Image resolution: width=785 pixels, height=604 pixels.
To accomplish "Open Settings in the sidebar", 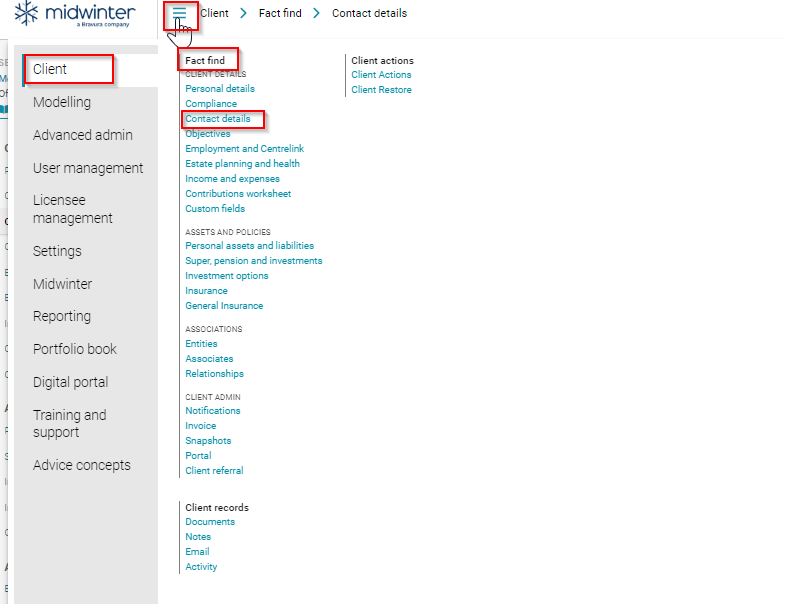I will [x=57, y=251].
